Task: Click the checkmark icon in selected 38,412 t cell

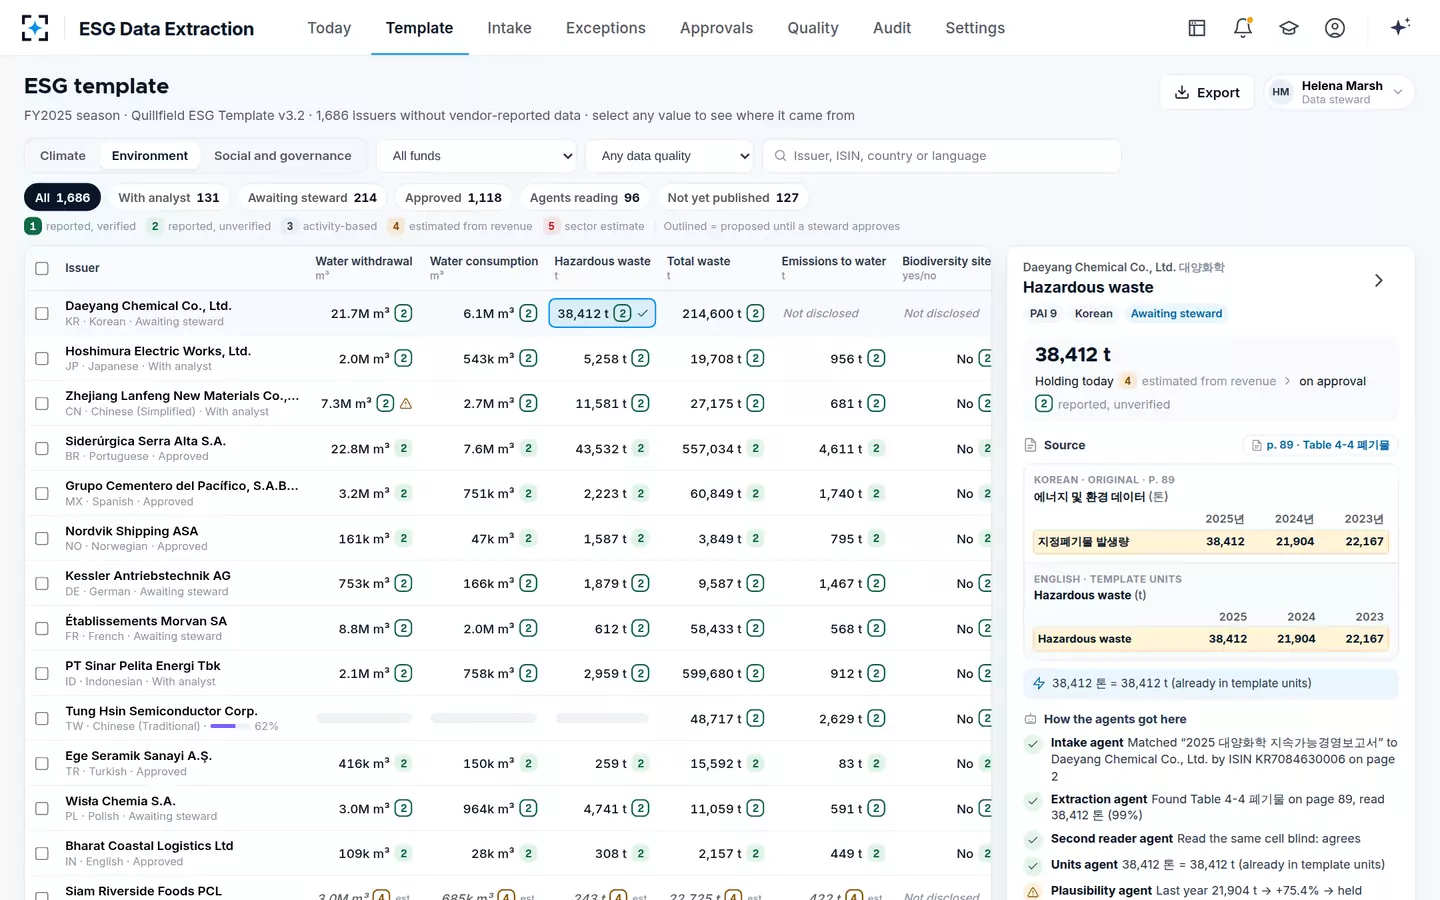Action: pos(643,313)
